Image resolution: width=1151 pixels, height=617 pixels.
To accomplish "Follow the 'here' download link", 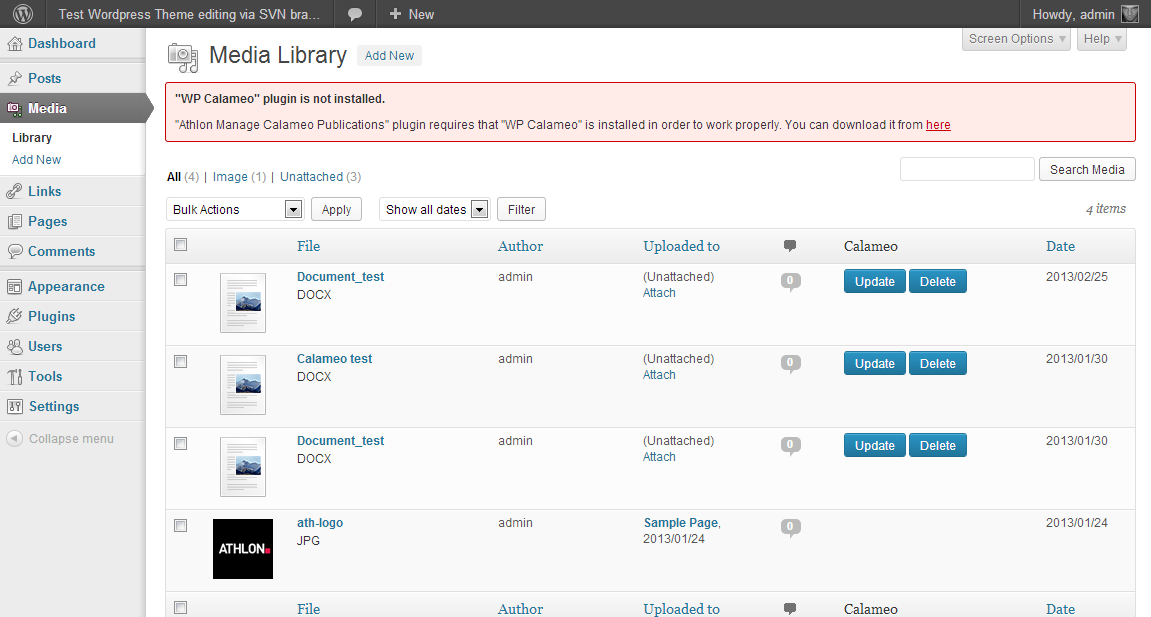I will point(938,125).
